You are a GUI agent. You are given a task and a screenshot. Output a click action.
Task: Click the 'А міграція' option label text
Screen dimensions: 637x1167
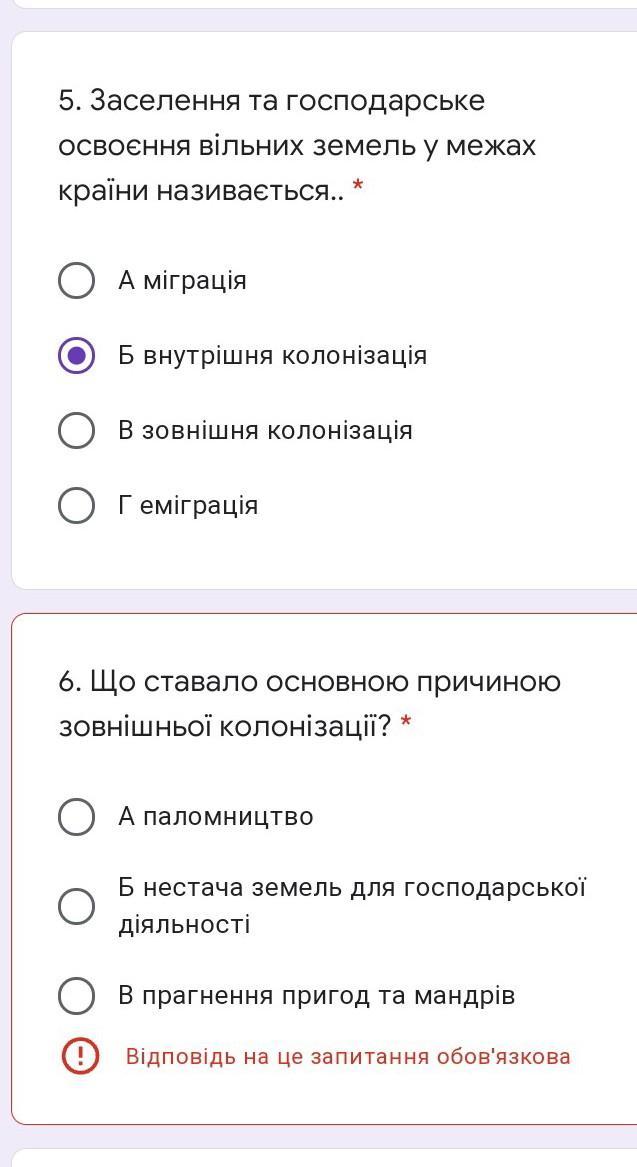(x=182, y=281)
